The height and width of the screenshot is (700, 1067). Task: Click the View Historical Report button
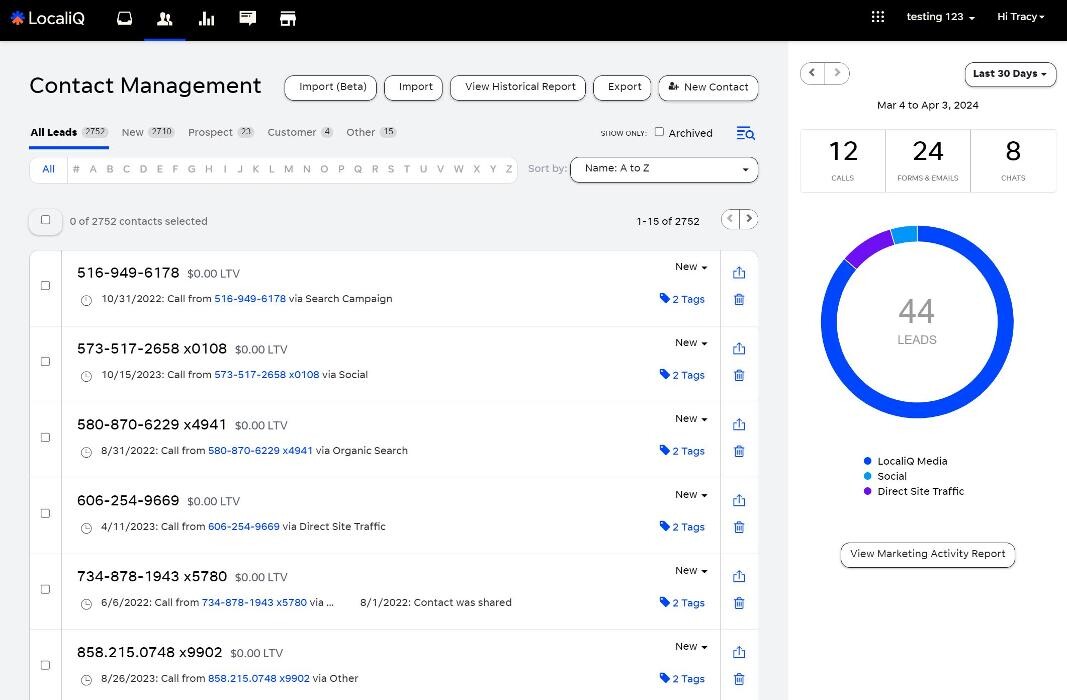pyautogui.click(x=520, y=87)
